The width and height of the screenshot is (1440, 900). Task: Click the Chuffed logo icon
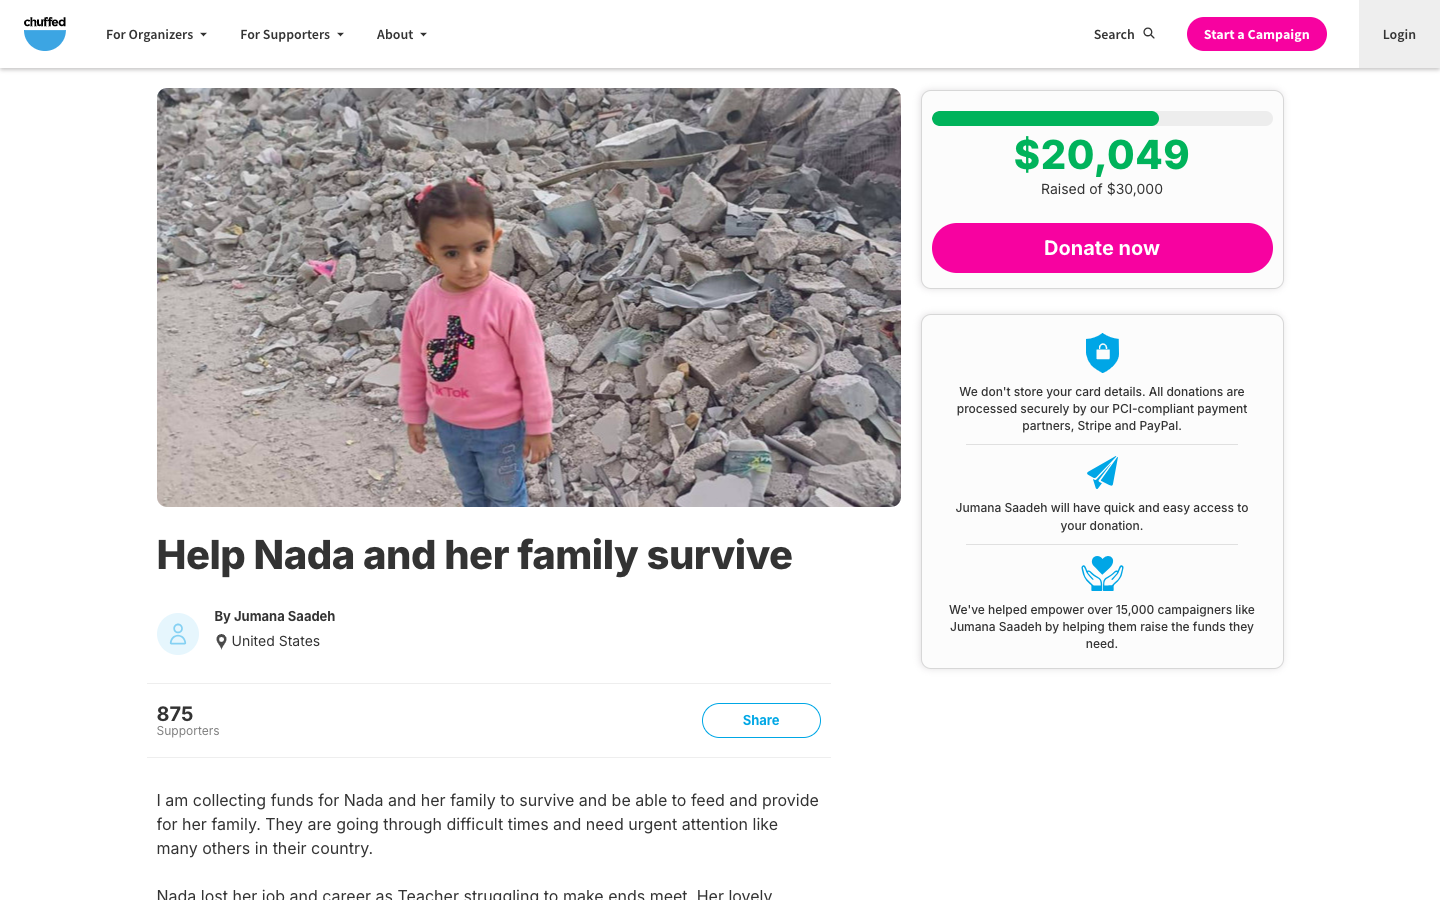45,34
